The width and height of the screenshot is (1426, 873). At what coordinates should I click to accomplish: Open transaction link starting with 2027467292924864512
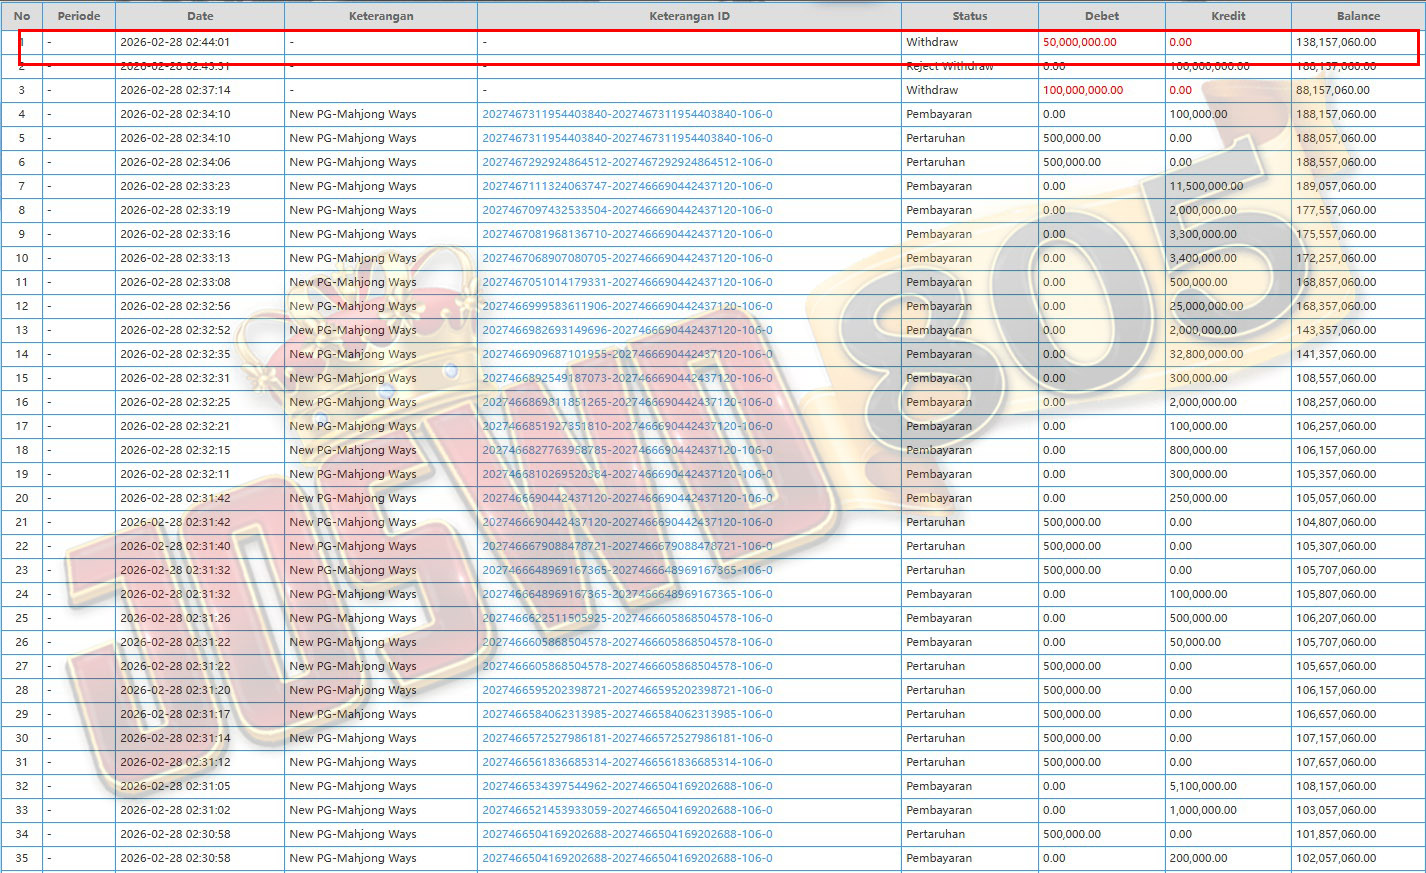pos(627,162)
